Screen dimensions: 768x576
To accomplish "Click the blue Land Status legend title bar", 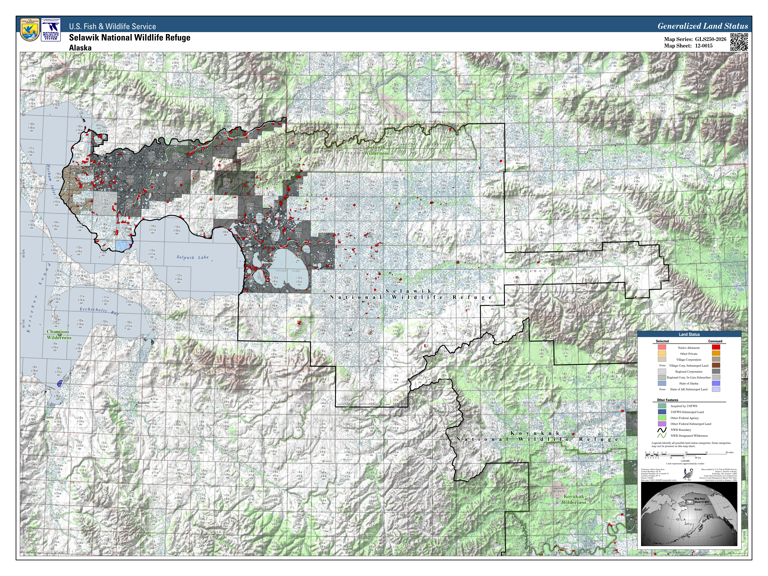I will 689,334.
